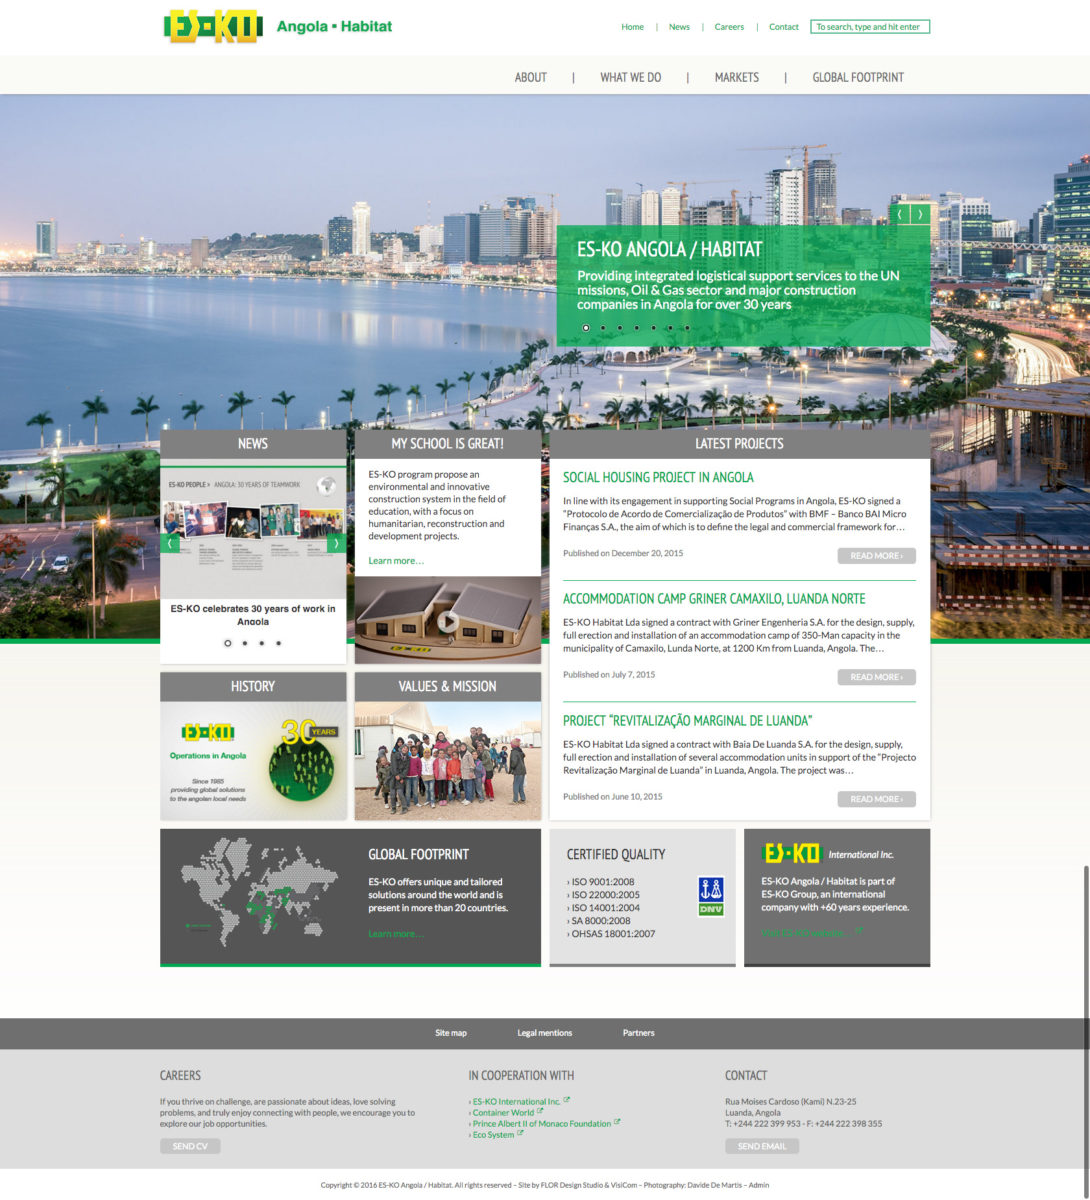Screen dimensions: 1090x1200
Task: Click Learn more under My School
Action: tap(396, 561)
